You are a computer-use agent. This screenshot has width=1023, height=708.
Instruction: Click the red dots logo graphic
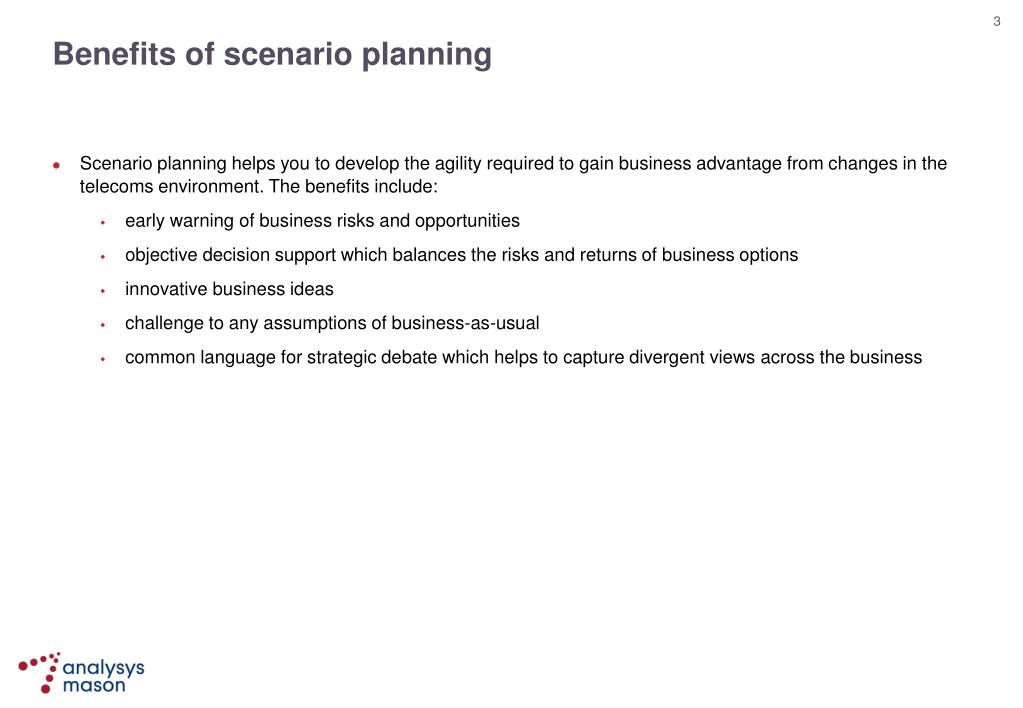(x=39, y=672)
